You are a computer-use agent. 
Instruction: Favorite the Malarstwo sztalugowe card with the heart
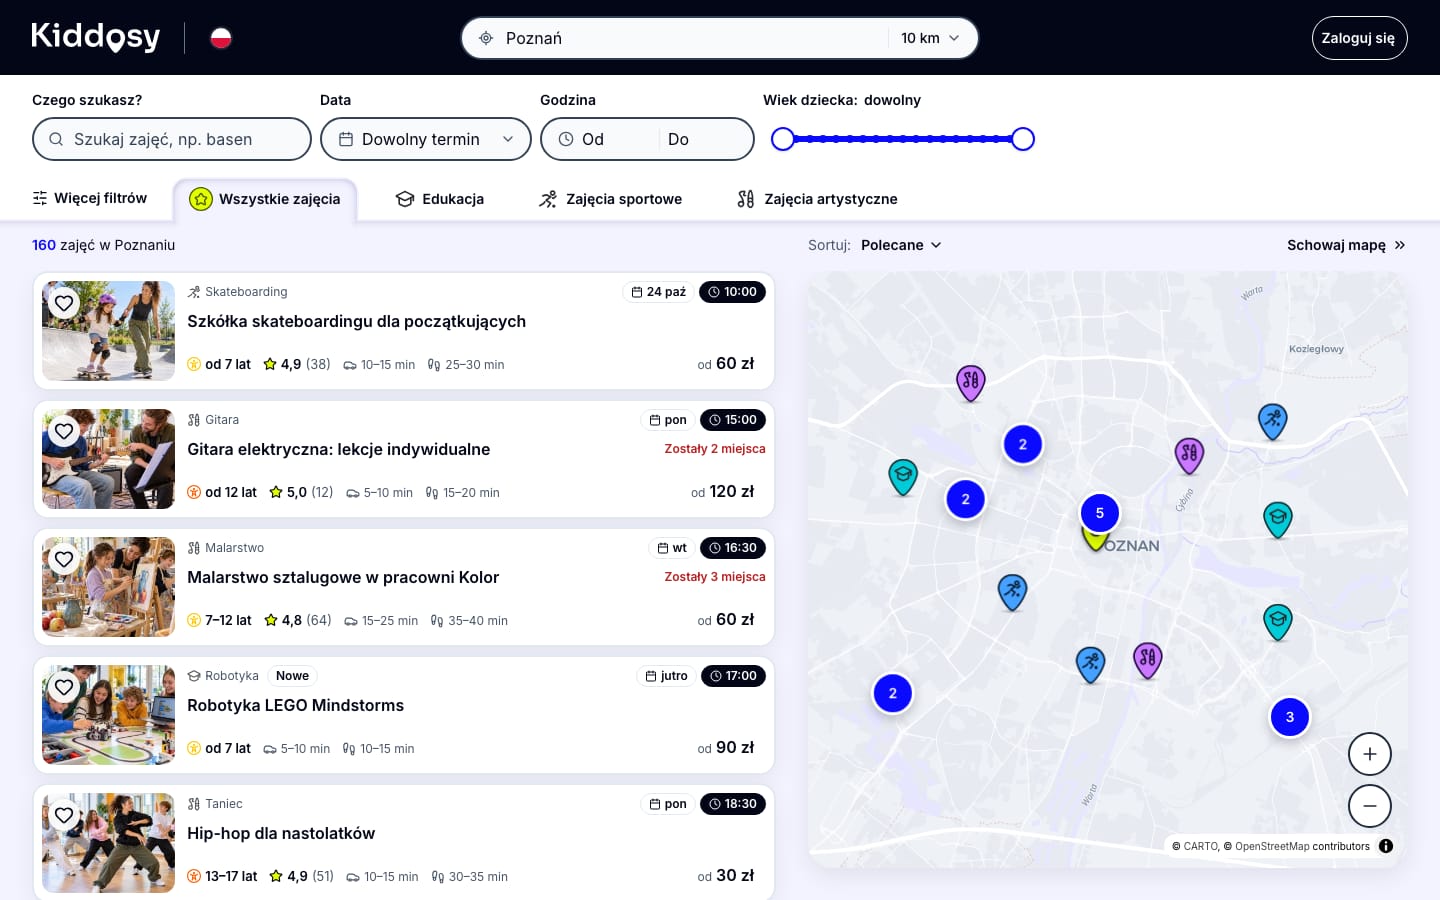[64, 559]
